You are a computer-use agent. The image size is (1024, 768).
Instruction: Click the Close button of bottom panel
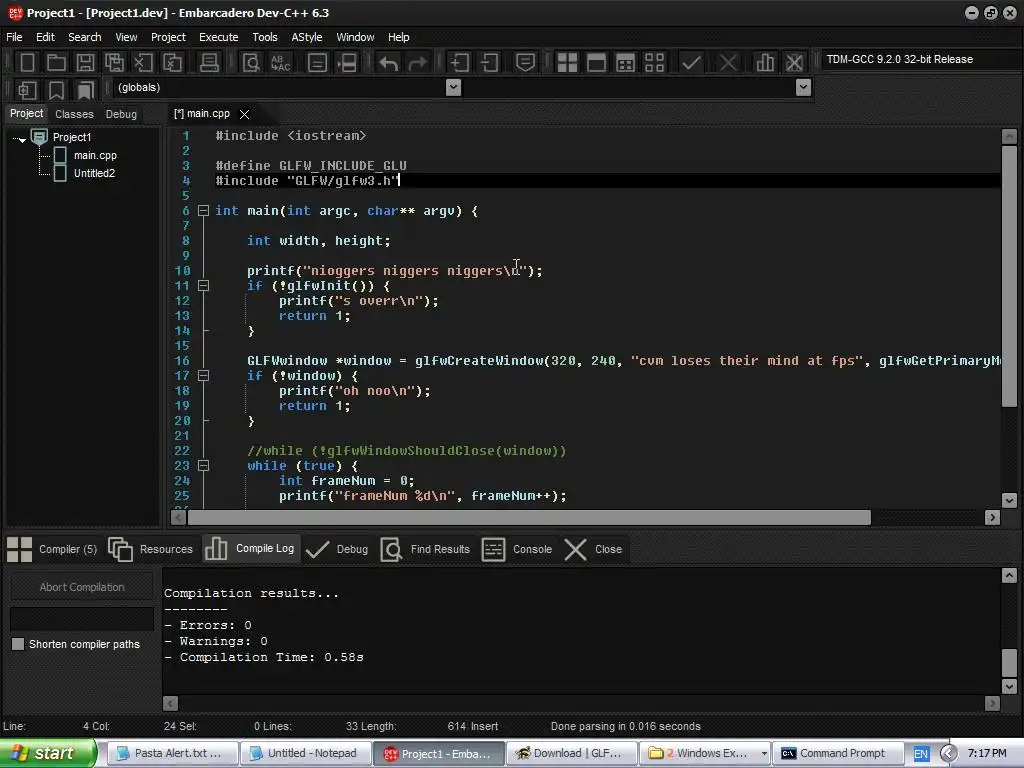coord(592,549)
